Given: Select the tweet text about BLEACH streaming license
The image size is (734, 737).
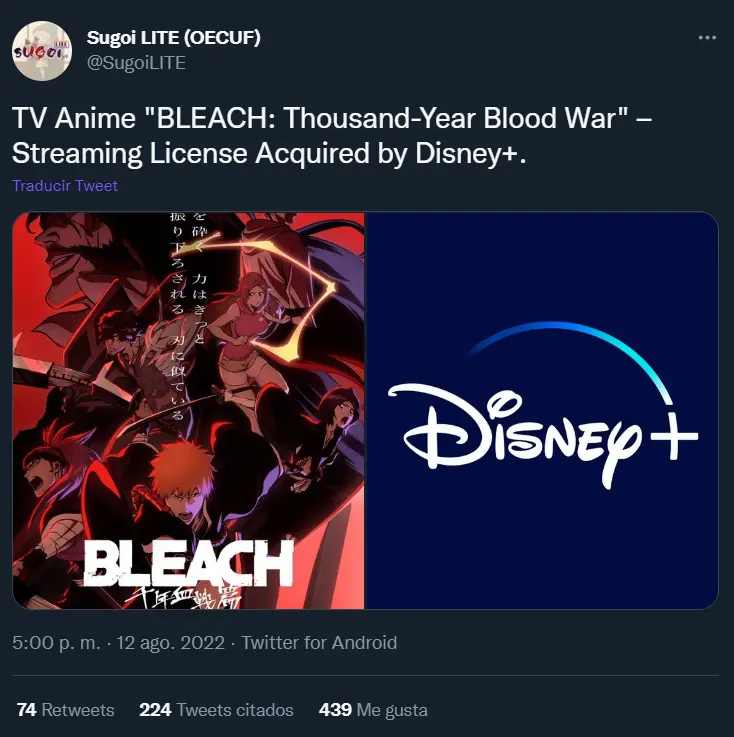Looking at the screenshot, I should pyautogui.click(x=332, y=135).
